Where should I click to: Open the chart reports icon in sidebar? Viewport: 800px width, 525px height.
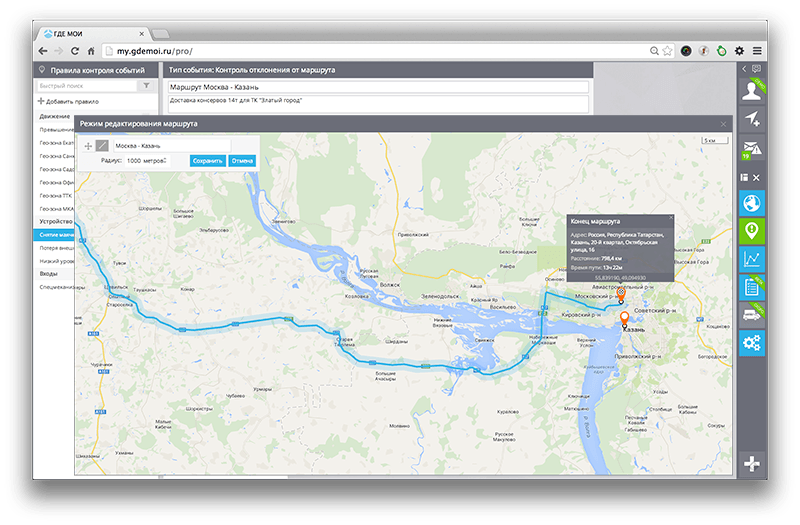[752, 259]
